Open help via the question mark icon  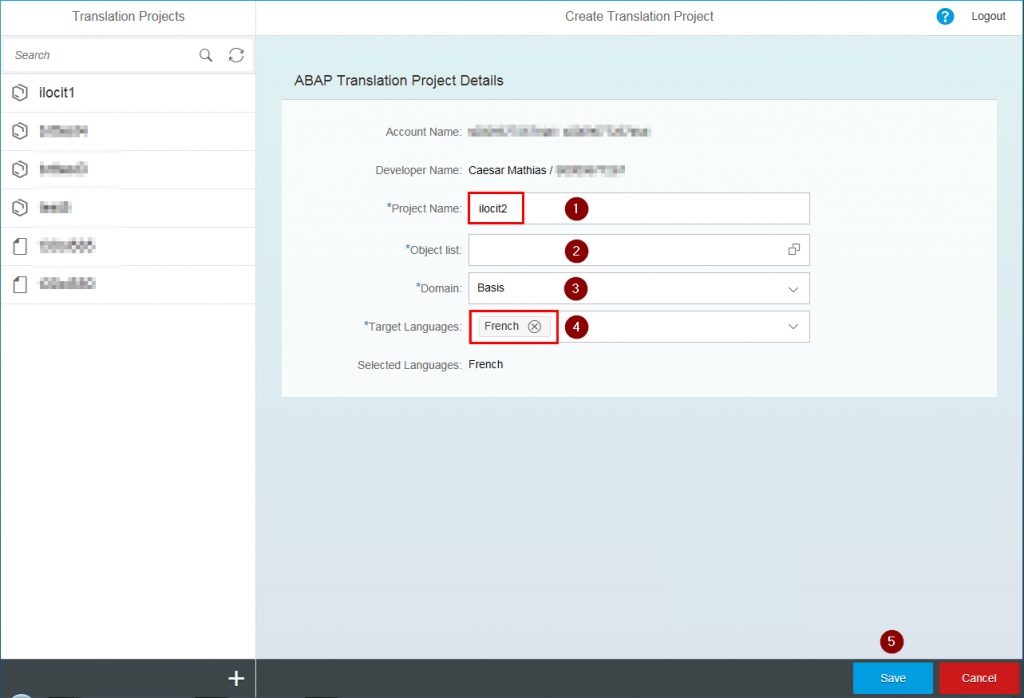pos(945,16)
